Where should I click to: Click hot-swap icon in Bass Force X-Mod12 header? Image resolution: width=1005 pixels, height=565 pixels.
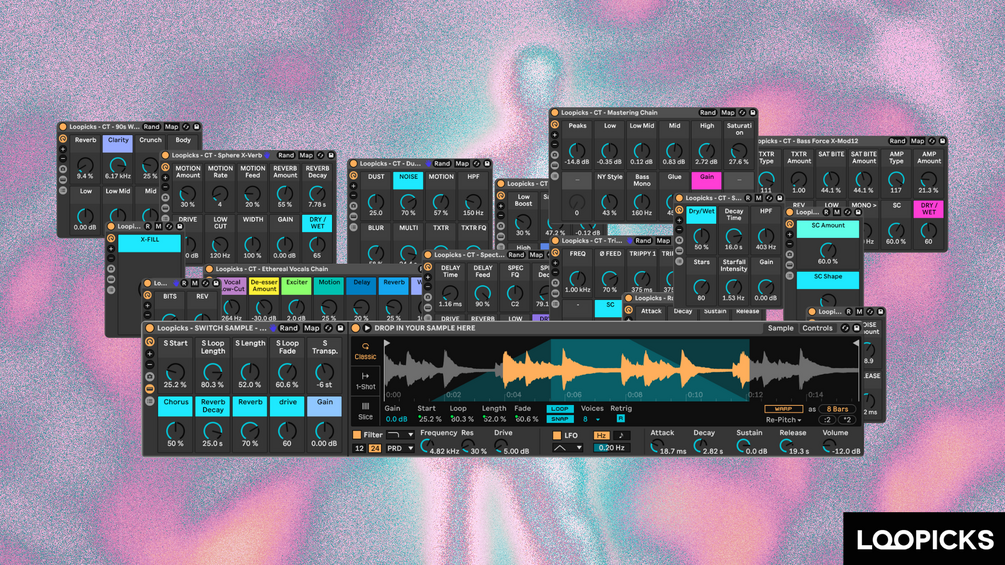[x=932, y=141]
